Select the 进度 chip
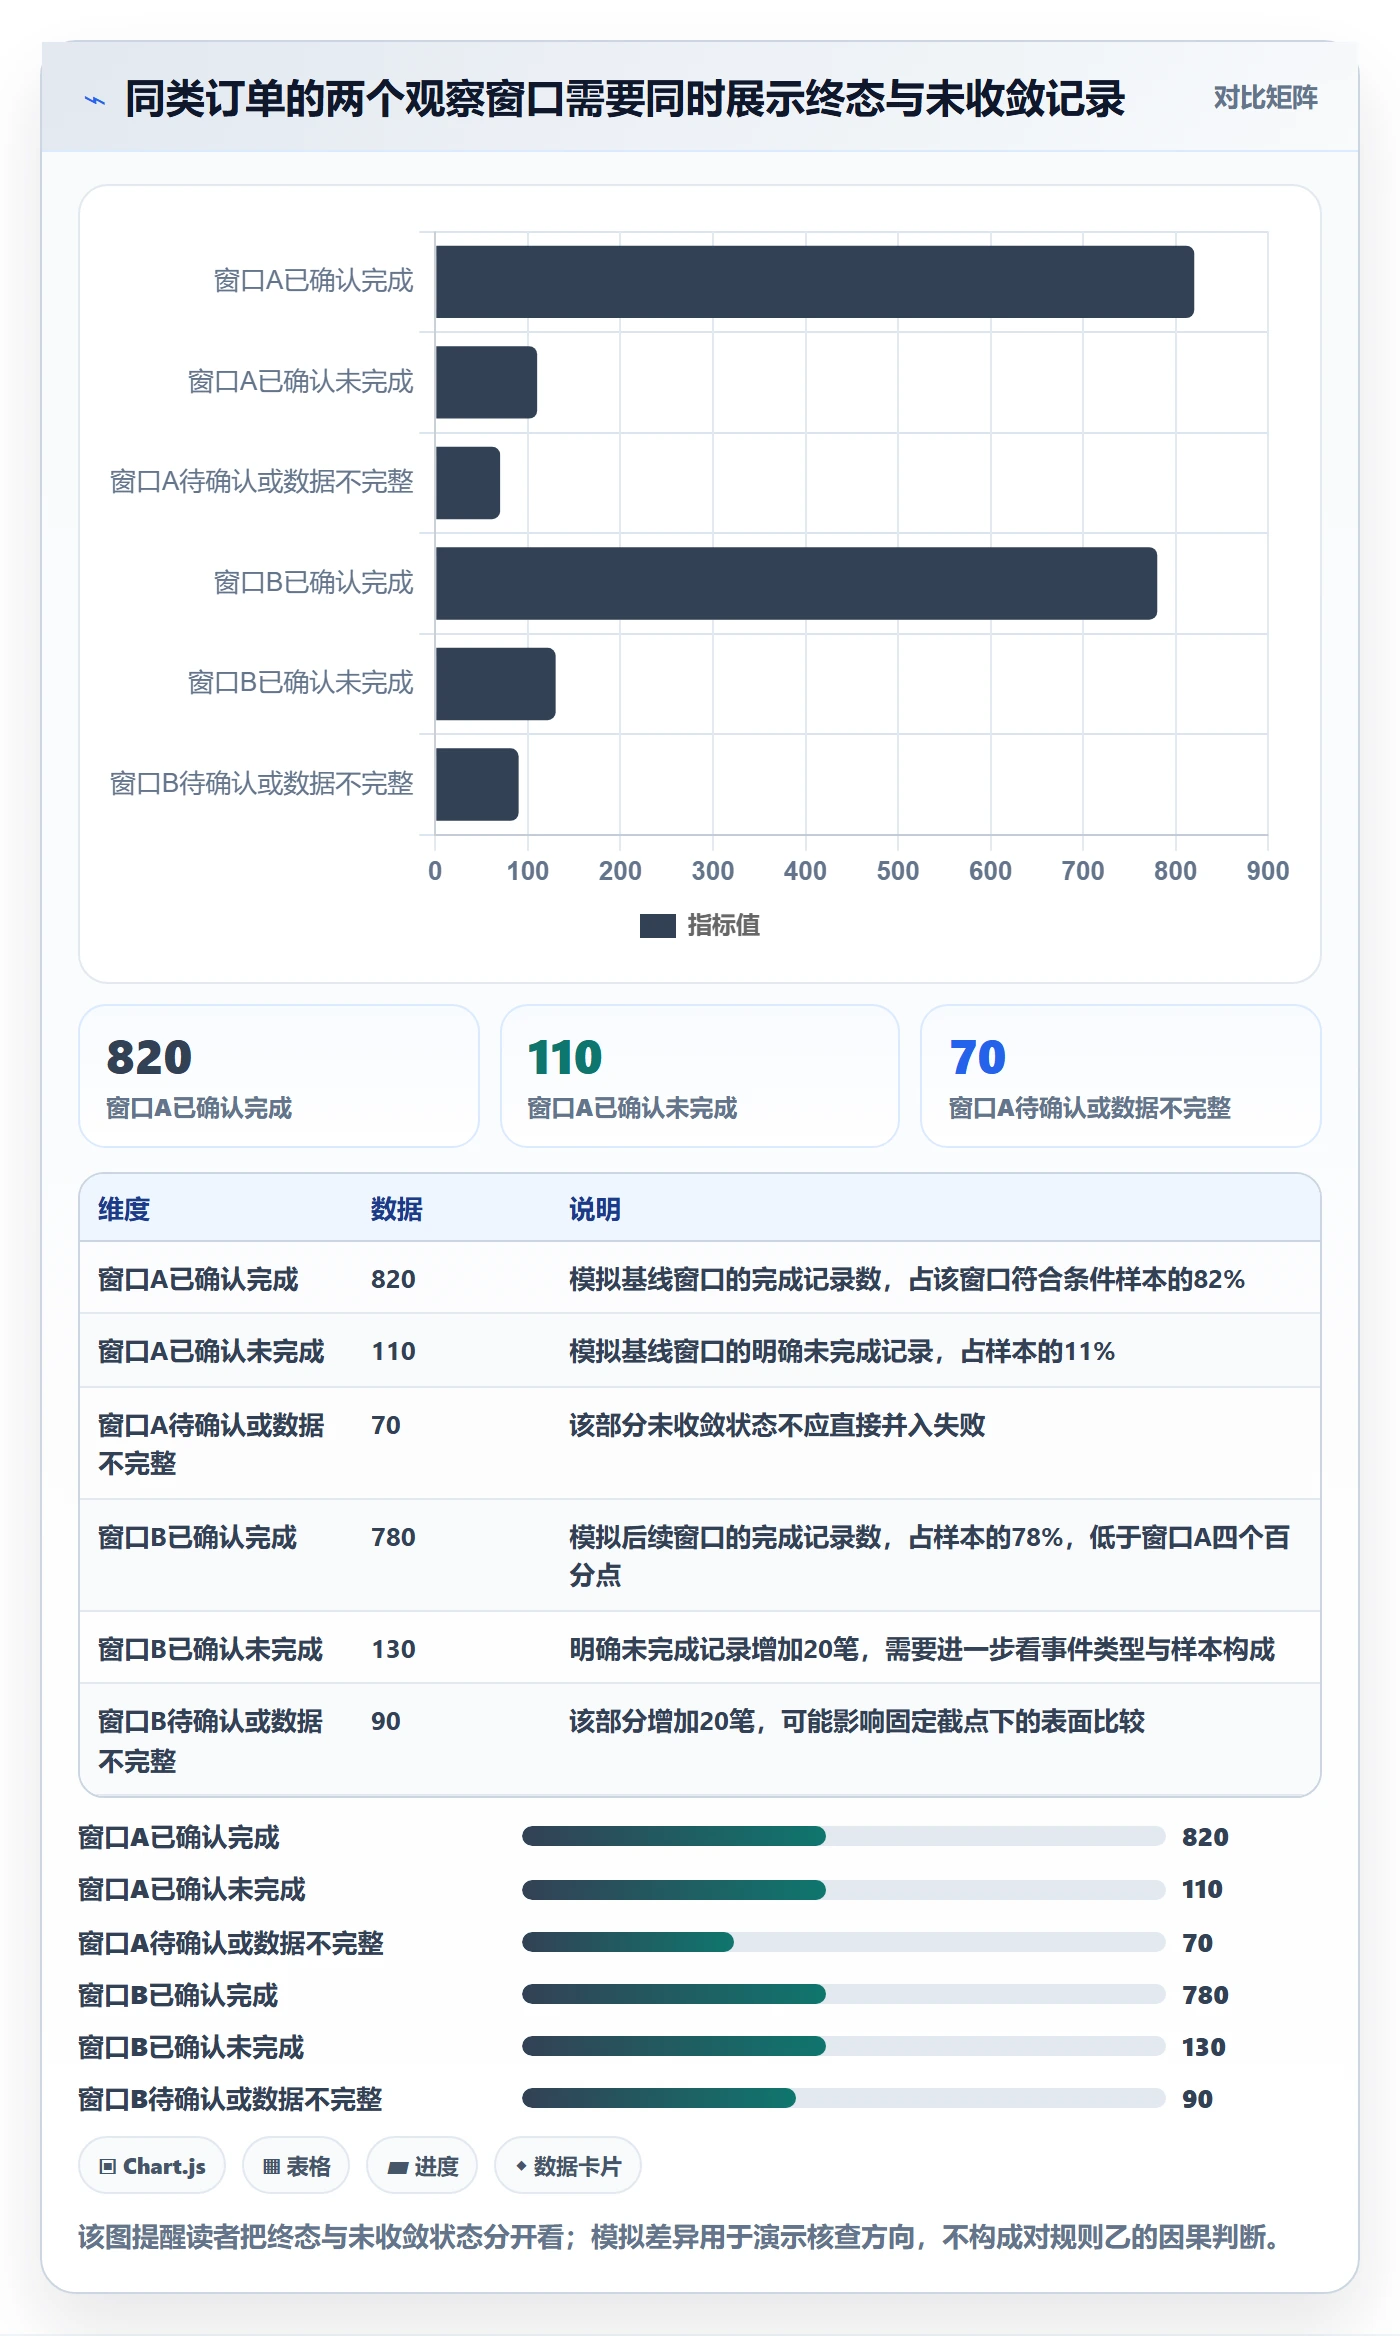Screen dimensions: 1400x2336 click(x=422, y=2166)
